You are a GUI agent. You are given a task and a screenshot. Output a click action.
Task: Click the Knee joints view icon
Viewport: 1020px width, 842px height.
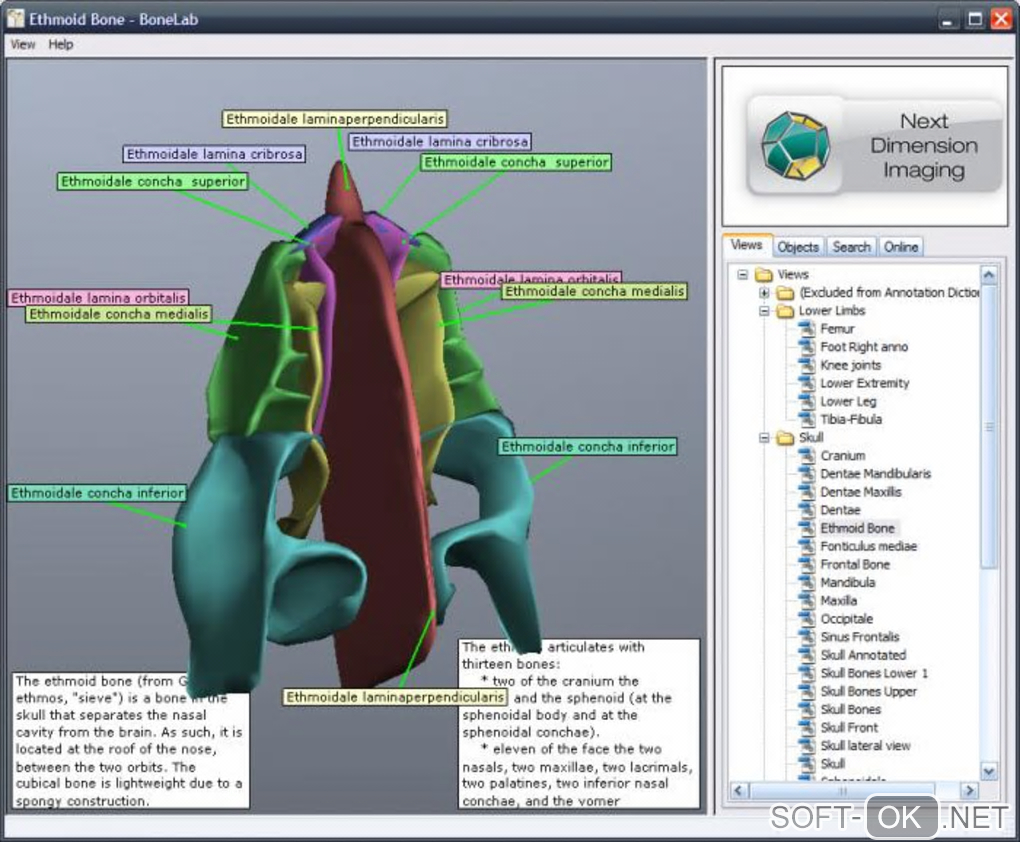(x=807, y=365)
